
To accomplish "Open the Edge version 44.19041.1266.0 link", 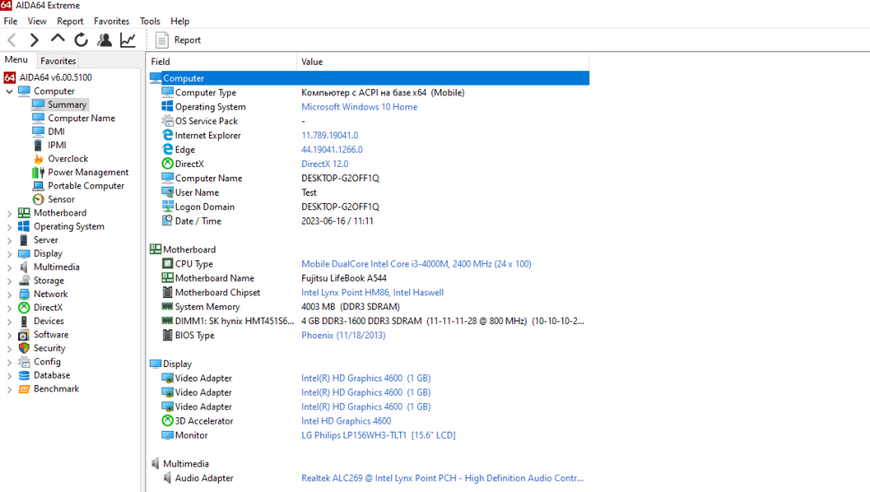I will coord(332,150).
